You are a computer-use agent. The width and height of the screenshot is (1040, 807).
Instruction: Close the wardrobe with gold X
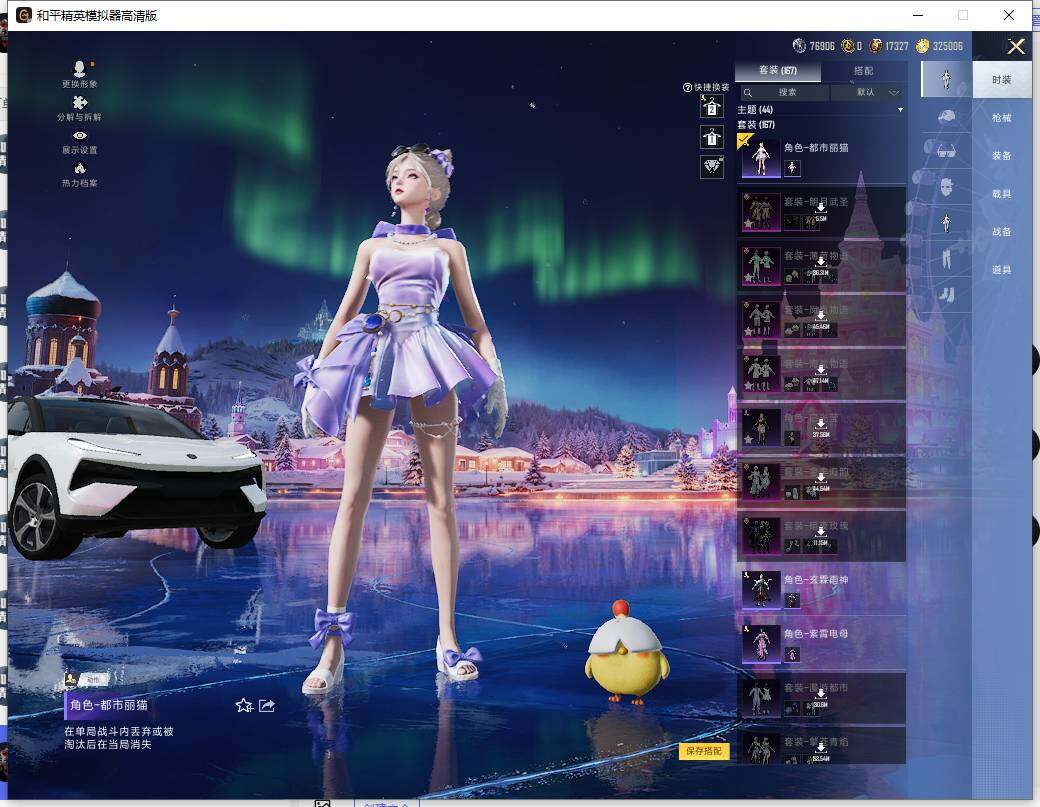click(1016, 46)
